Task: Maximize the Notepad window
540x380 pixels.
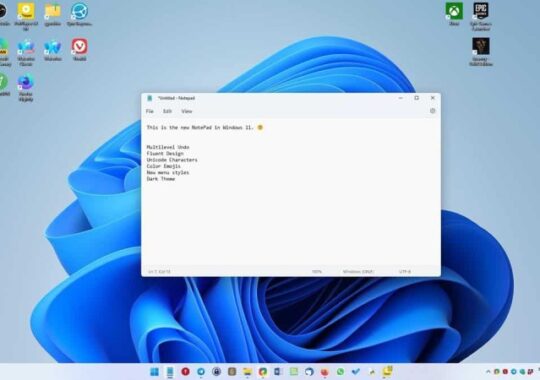Action: coord(416,98)
